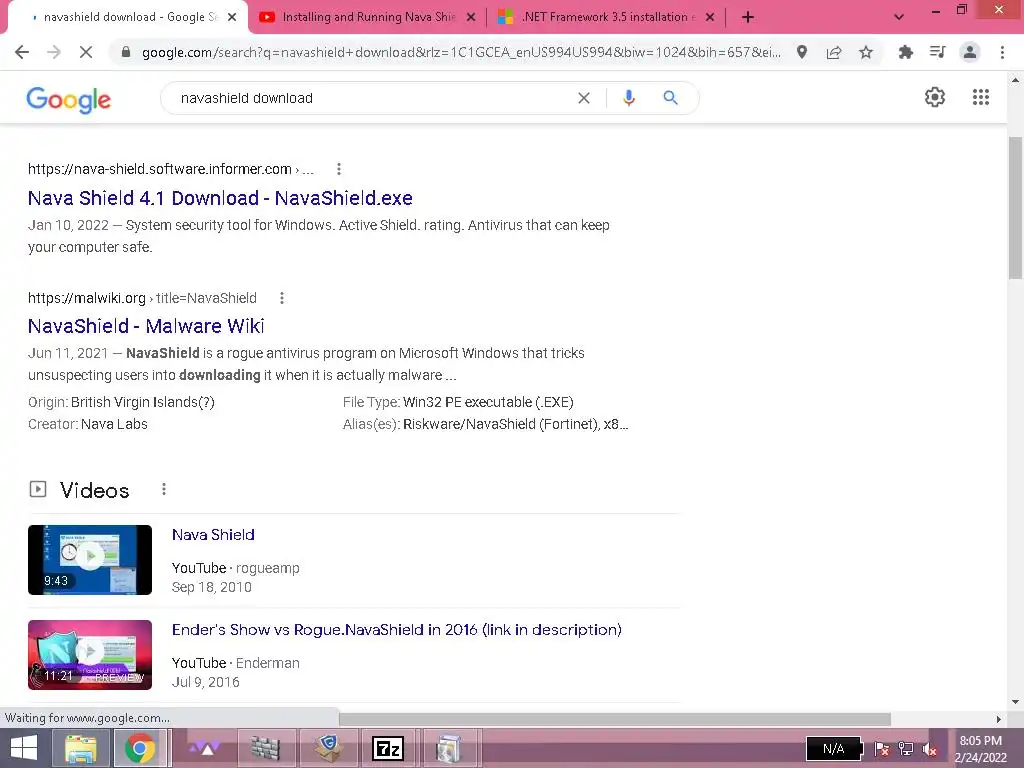Click the horizontal scrollbar thumb
The image size is (1024, 768).
point(615,718)
